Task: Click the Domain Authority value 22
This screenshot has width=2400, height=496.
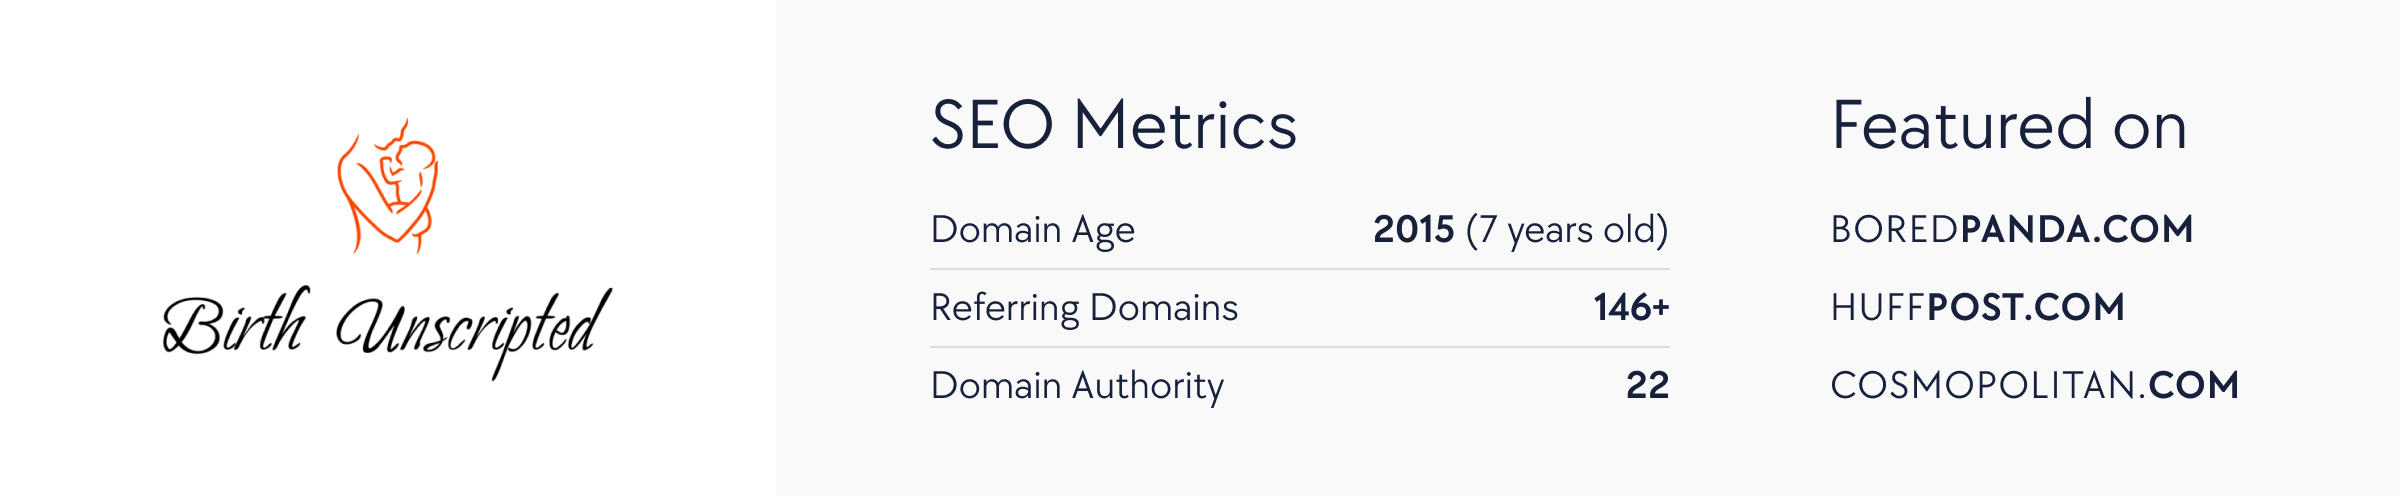Action: pyautogui.click(x=1647, y=385)
